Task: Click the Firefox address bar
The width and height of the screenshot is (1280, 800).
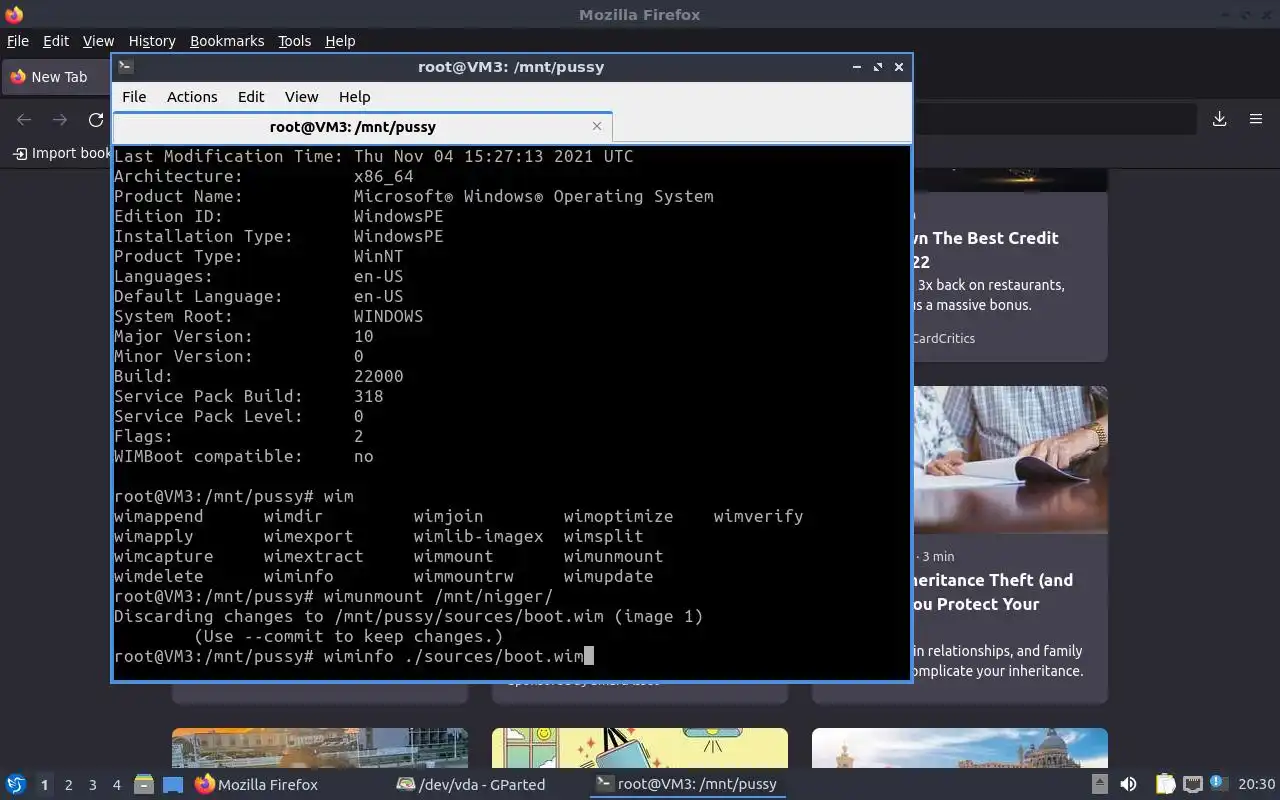Action: tap(1054, 119)
